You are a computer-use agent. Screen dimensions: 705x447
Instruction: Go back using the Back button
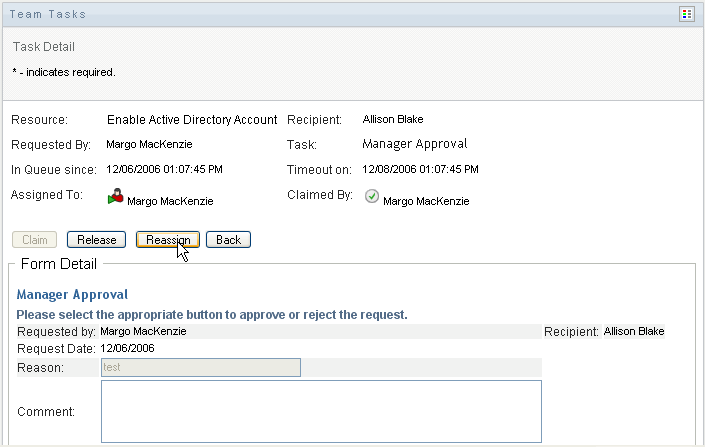tap(228, 240)
